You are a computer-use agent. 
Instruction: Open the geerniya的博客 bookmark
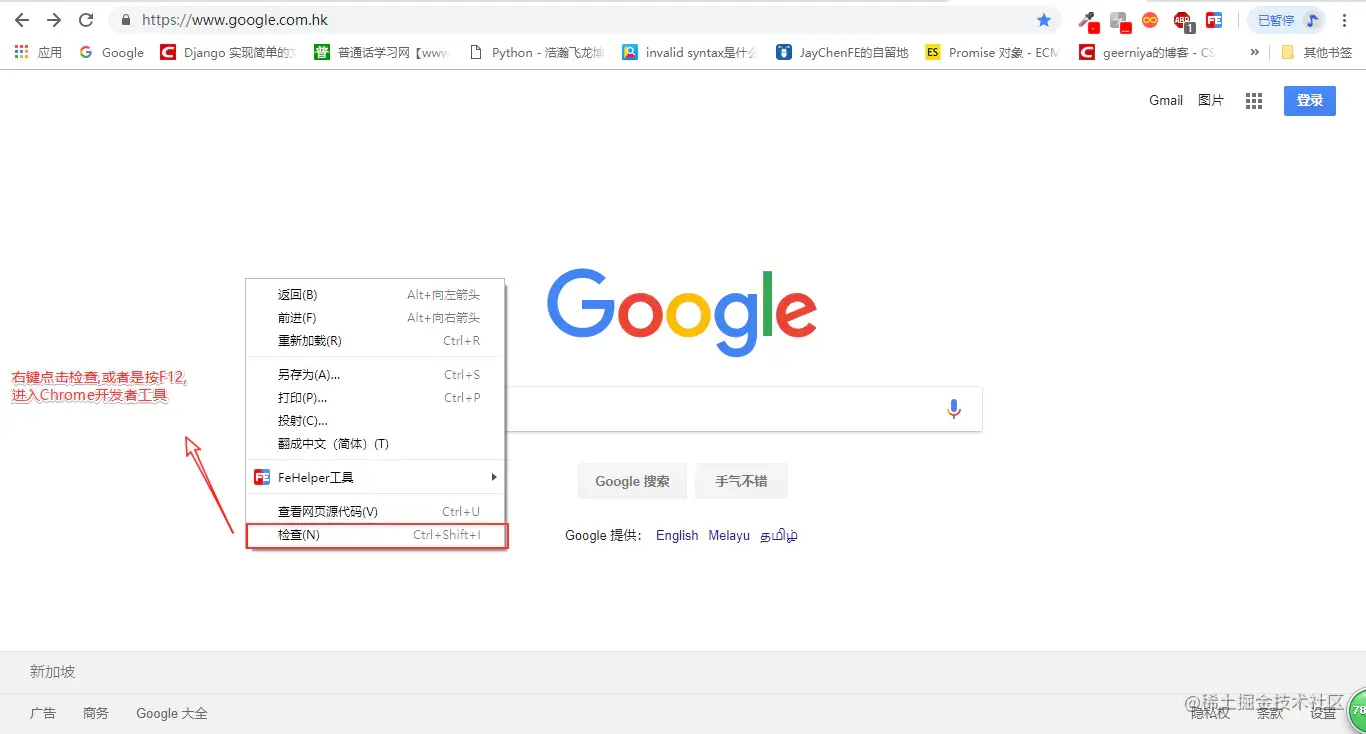tap(1148, 52)
